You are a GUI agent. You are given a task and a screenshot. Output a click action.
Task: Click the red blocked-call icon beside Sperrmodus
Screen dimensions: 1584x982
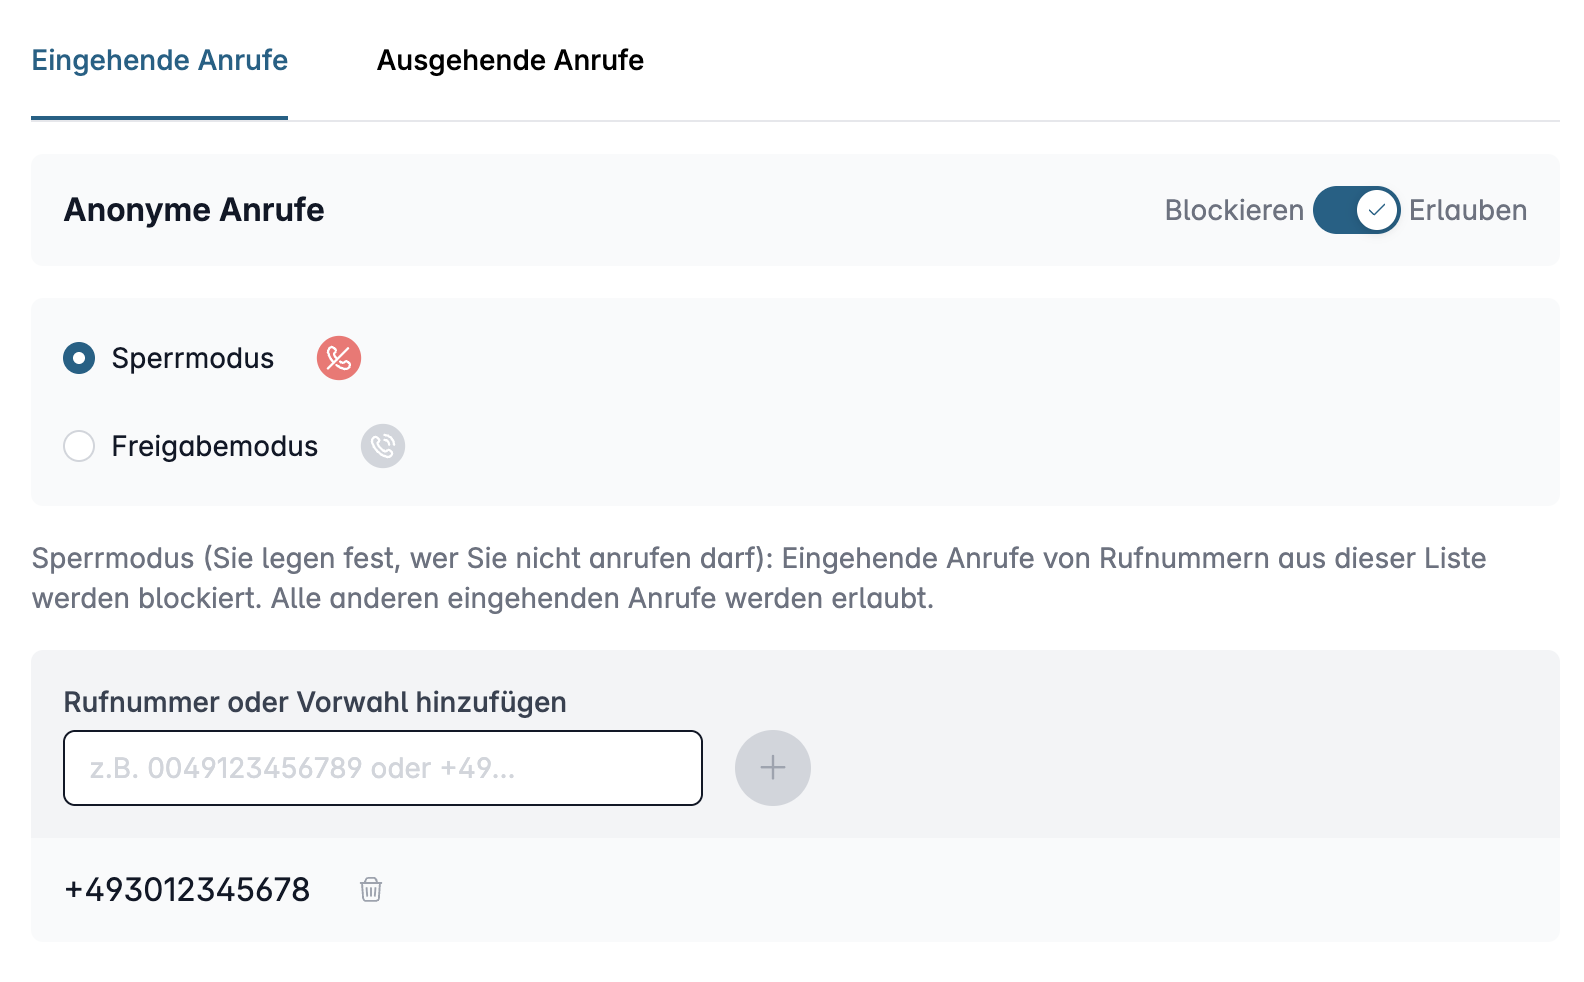339,358
